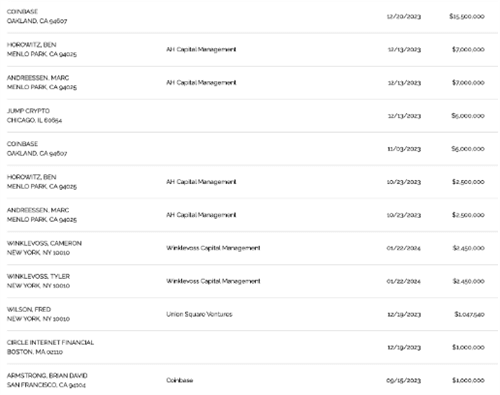Select ANDREESSEN, MARC dated 12/13/2023
The height and width of the screenshot is (395, 500).
(38, 78)
